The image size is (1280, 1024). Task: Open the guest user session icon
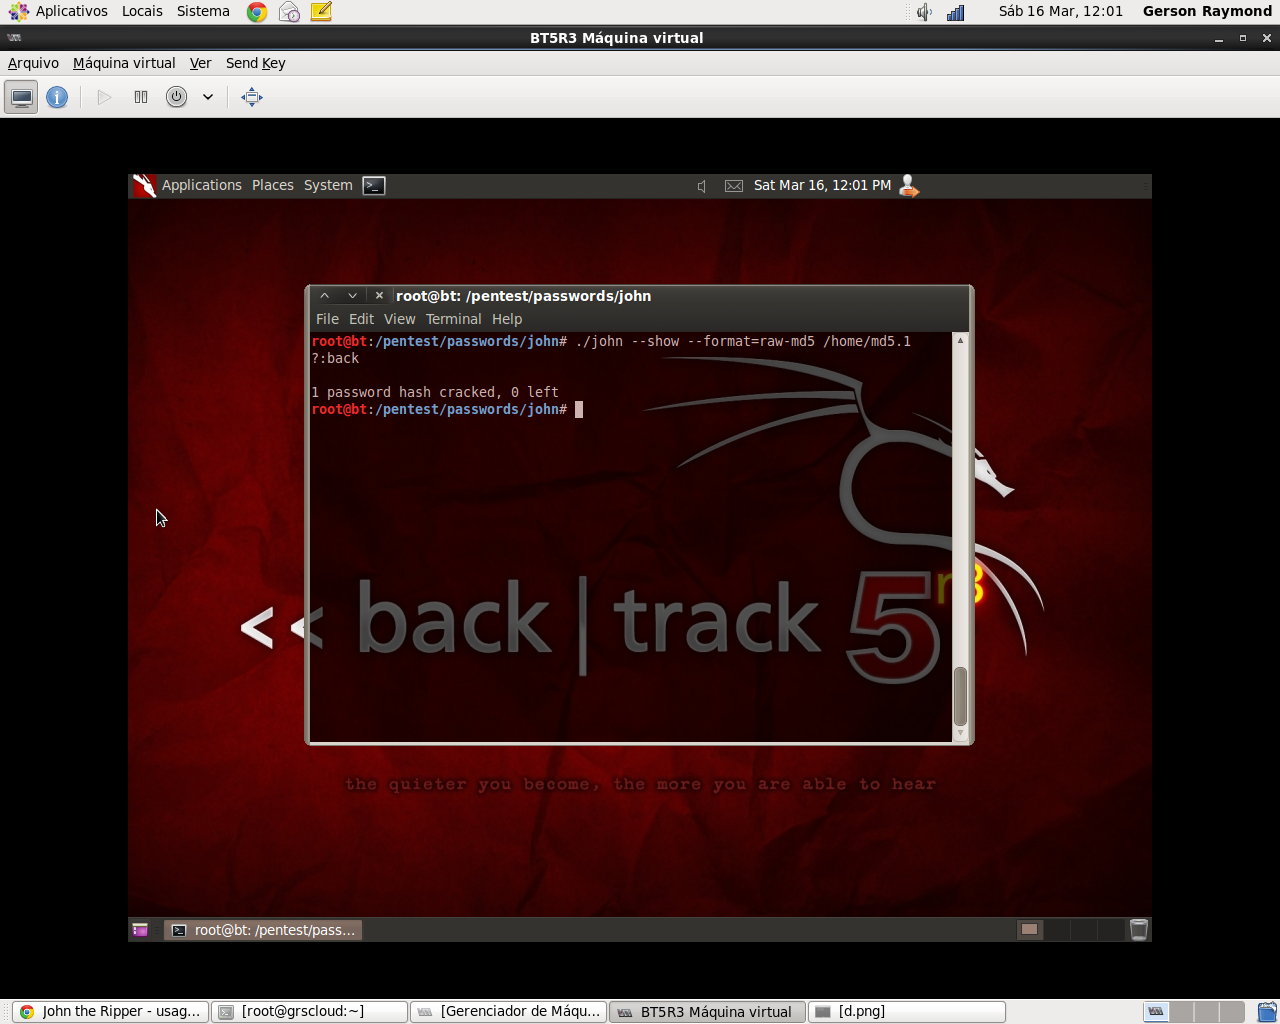tap(909, 186)
